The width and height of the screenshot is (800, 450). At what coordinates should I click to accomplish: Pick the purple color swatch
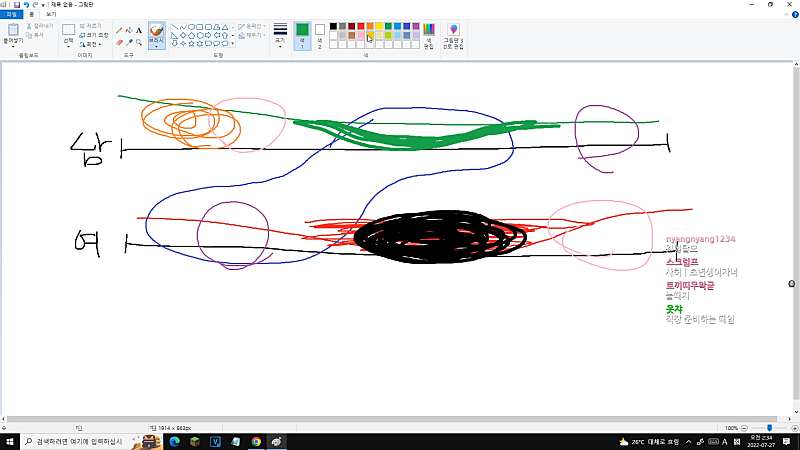(416, 27)
